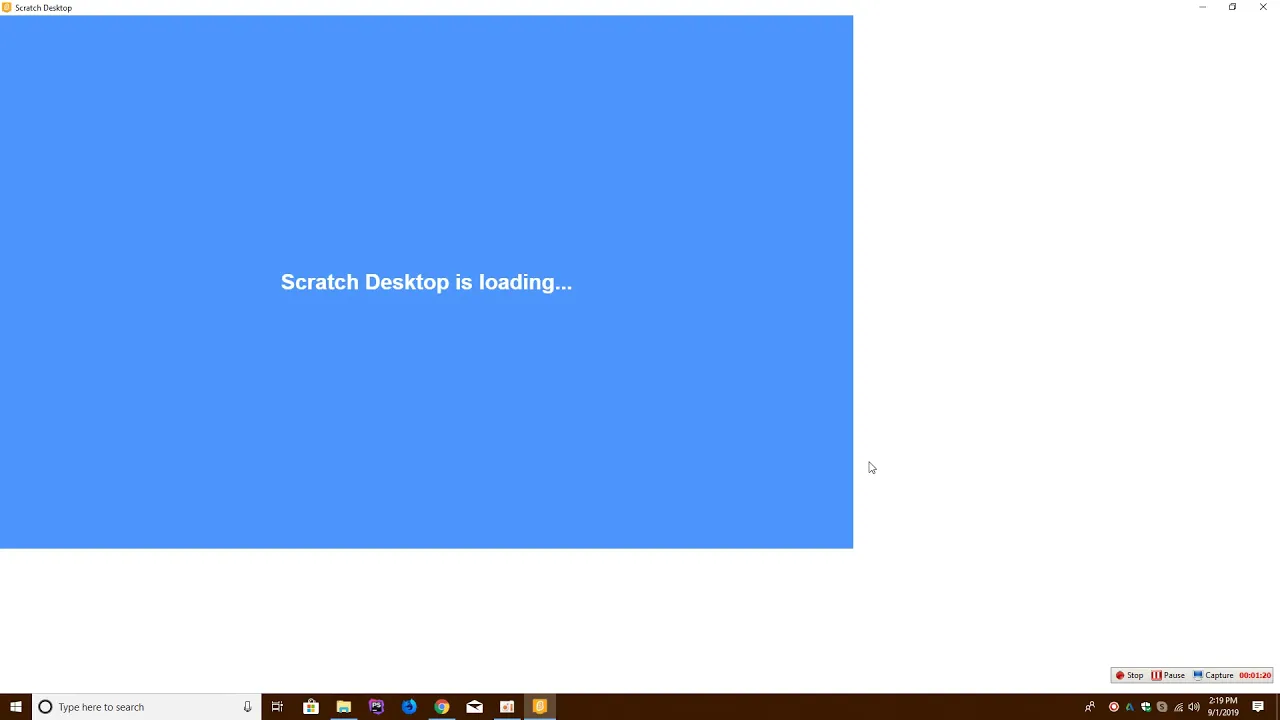Image resolution: width=1280 pixels, height=720 pixels.
Task: Open File Explorer from the taskbar
Action: click(x=343, y=707)
